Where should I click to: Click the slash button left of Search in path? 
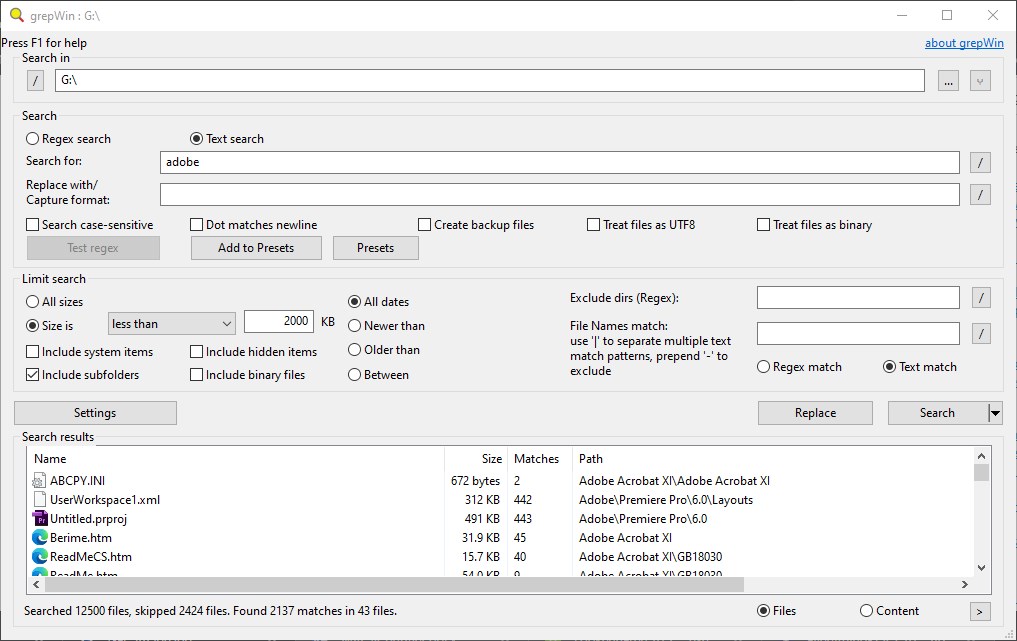tap(36, 81)
